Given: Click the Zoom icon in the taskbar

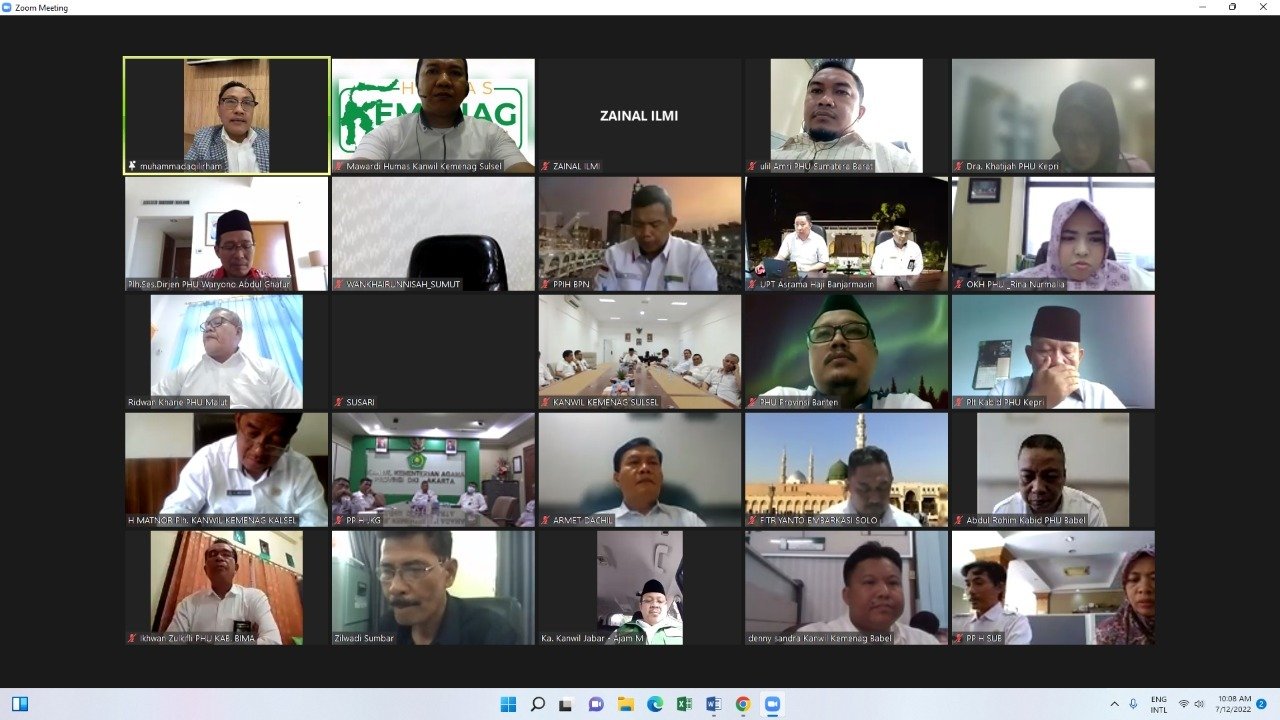Looking at the screenshot, I should (x=772, y=704).
